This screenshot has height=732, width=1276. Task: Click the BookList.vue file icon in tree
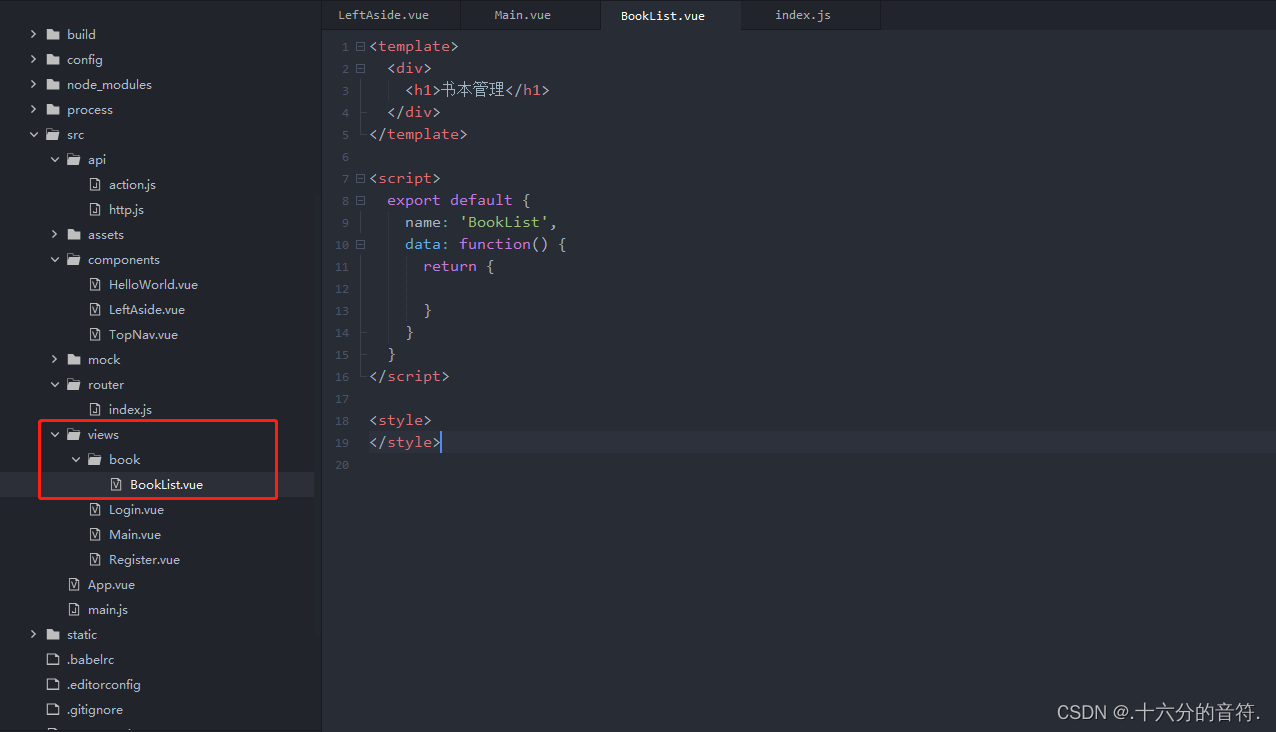(x=116, y=484)
